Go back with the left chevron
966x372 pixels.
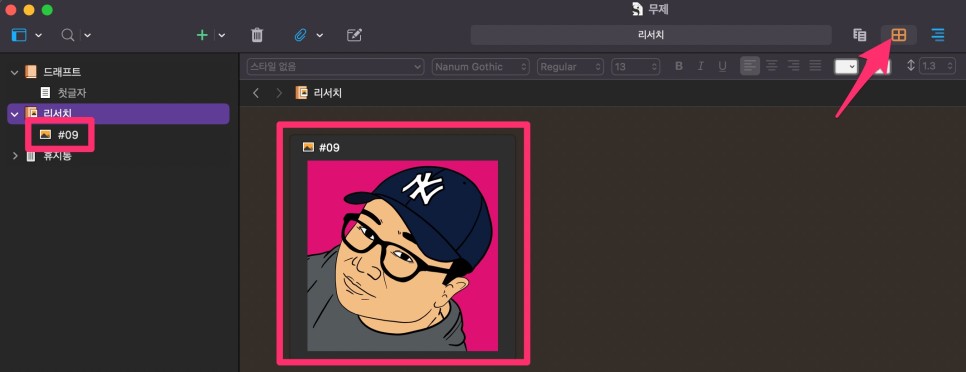pos(256,93)
